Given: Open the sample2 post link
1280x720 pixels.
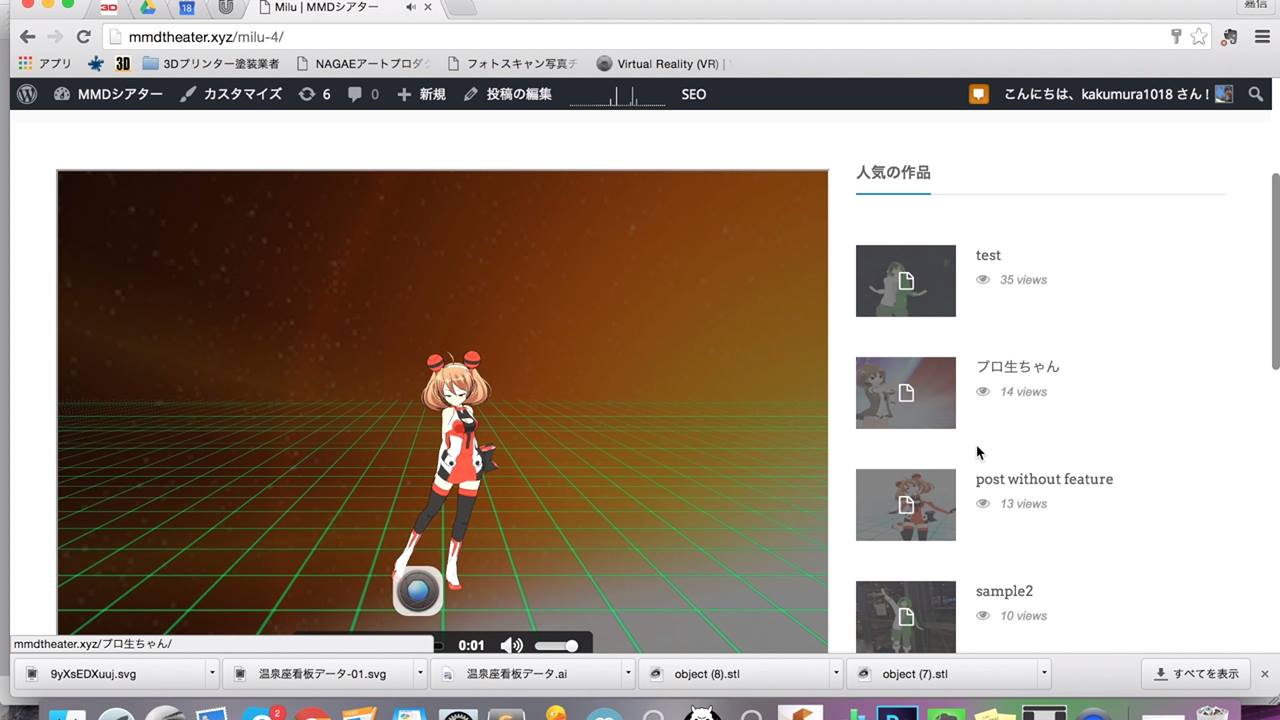Looking at the screenshot, I should tap(1004, 591).
